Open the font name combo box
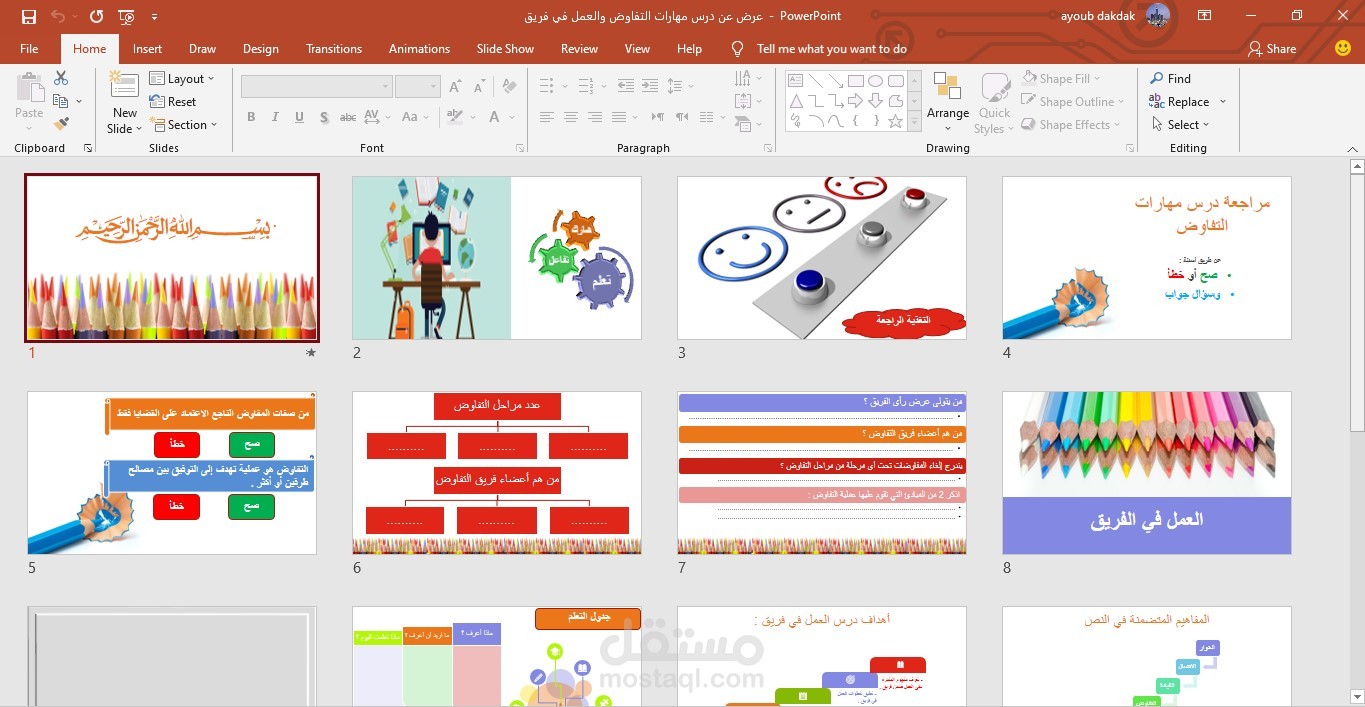This screenshot has height=707, width=1365. [x=316, y=87]
